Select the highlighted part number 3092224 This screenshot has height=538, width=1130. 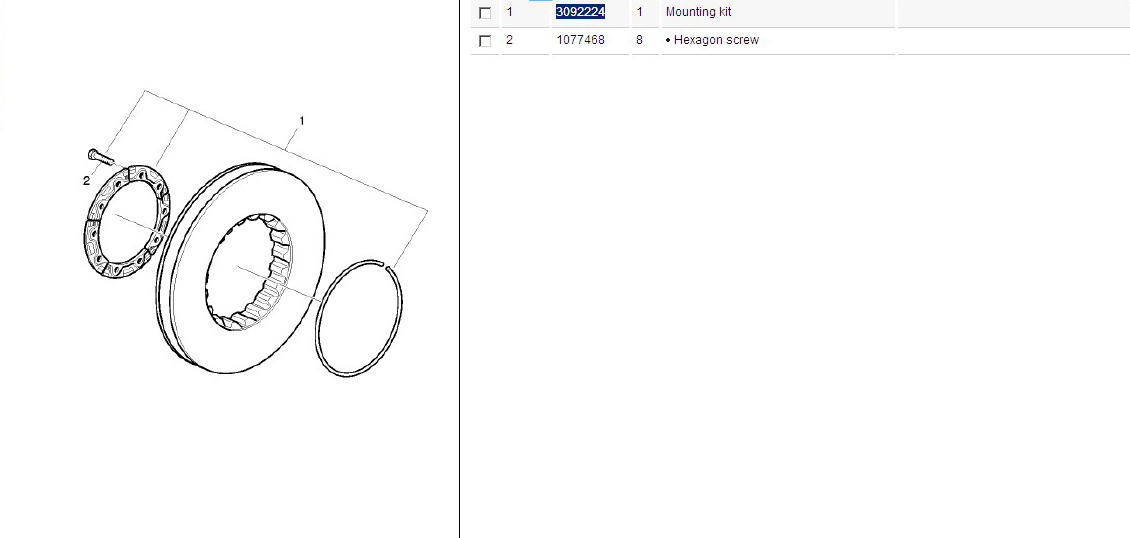click(x=580, y=12)
